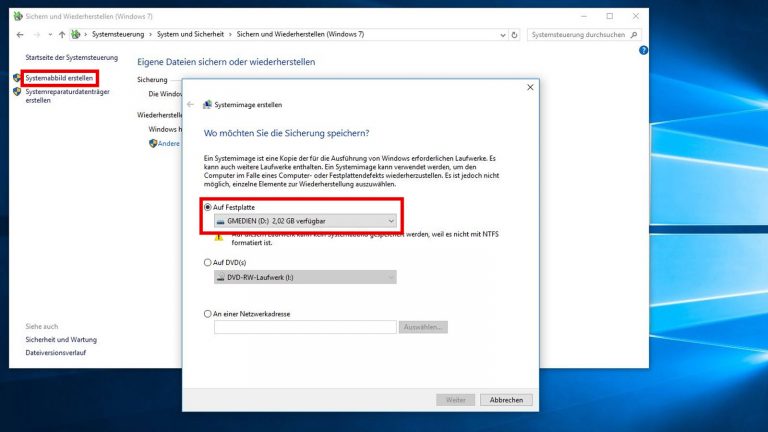This screenshot has height=432, width=768.
Task: Click the up arrow navigation icon
Action: (x=60, y=34)
